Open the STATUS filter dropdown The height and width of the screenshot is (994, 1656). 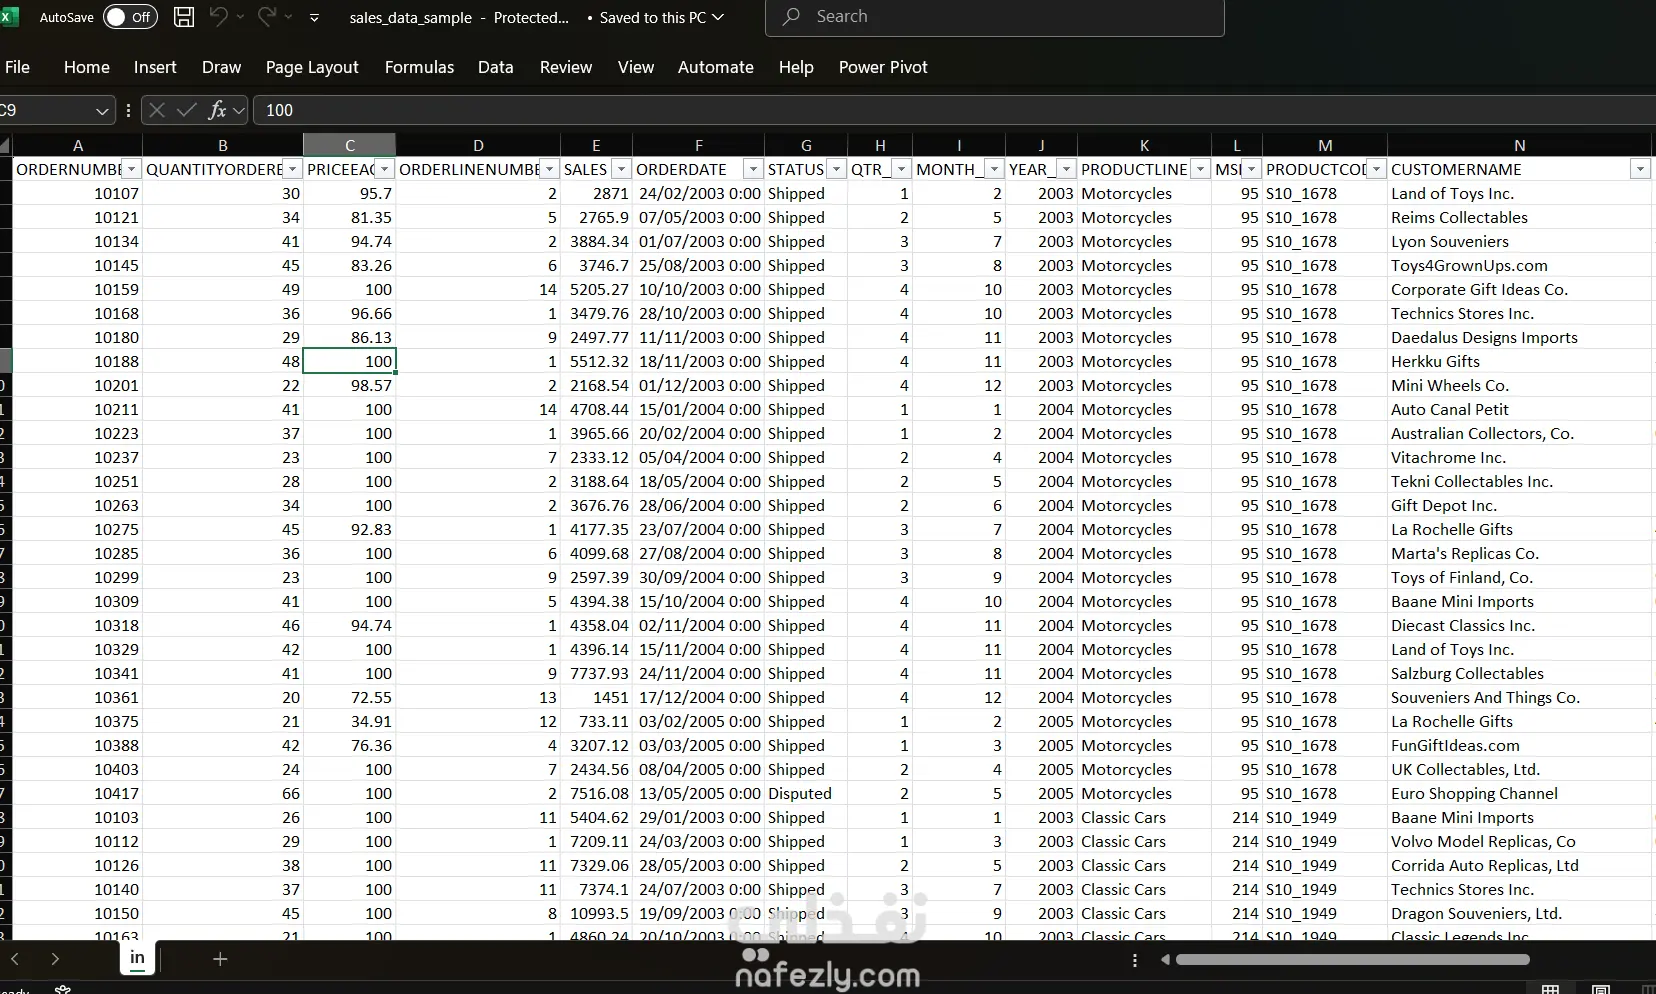(x=837, y=170)
